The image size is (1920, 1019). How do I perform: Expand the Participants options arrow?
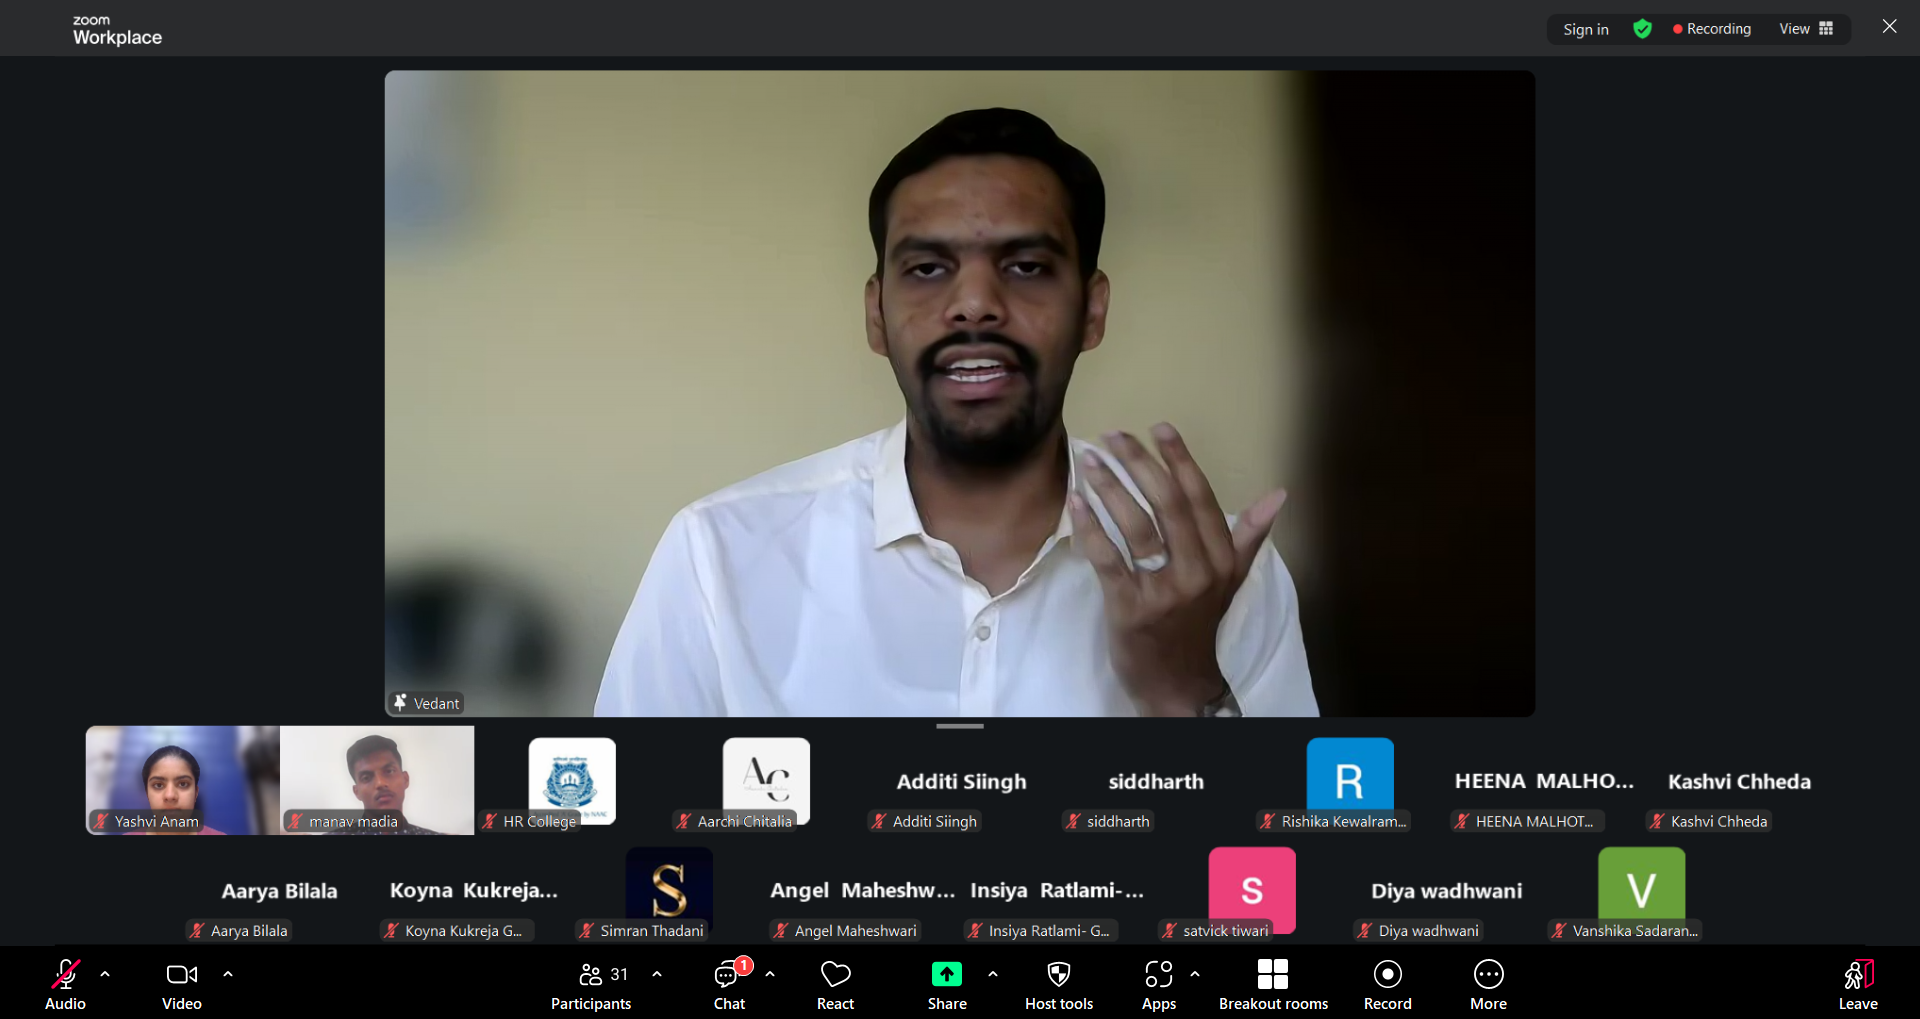click(x=657, y=974)
